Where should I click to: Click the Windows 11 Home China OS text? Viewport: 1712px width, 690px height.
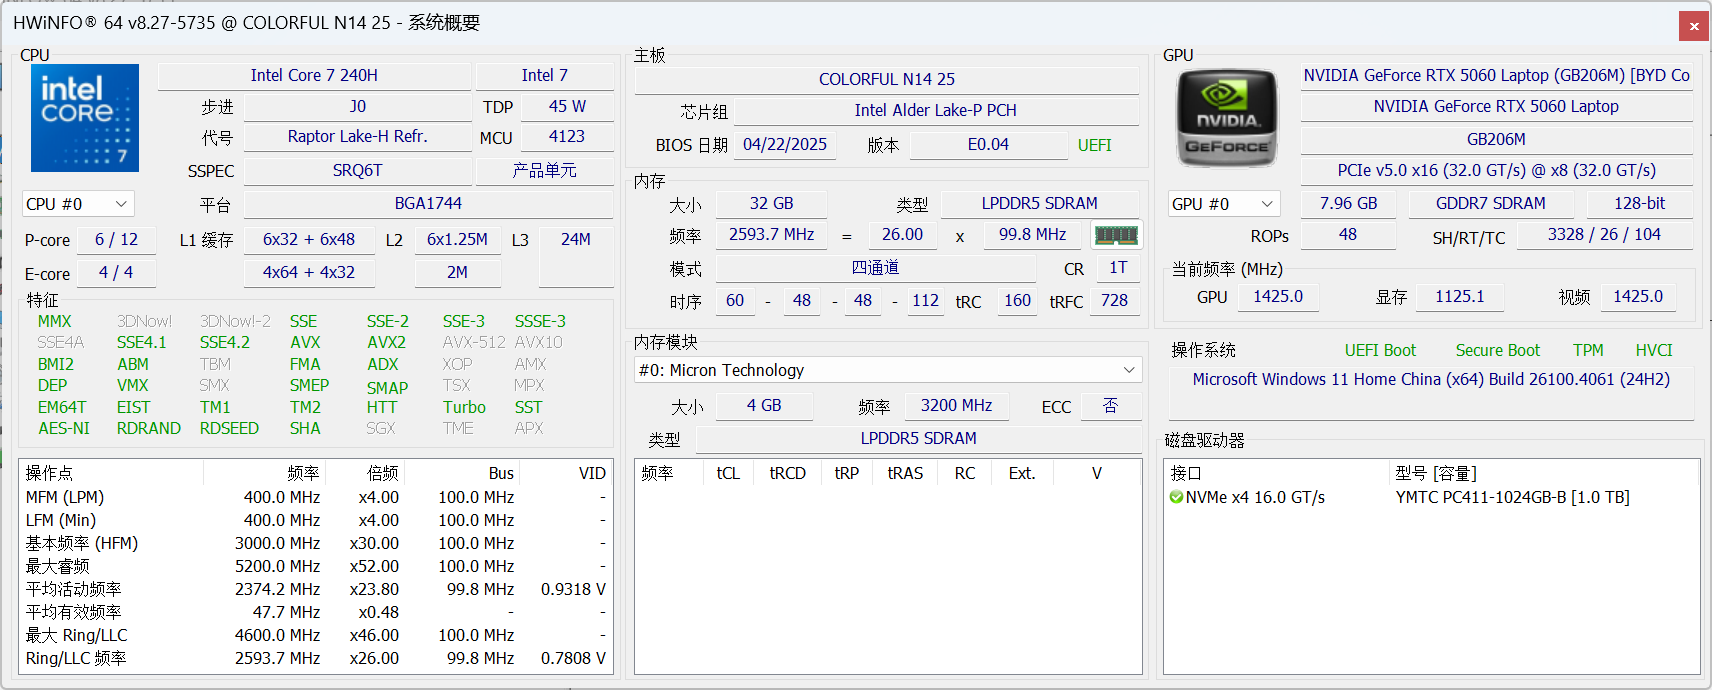coord(1431,379)
